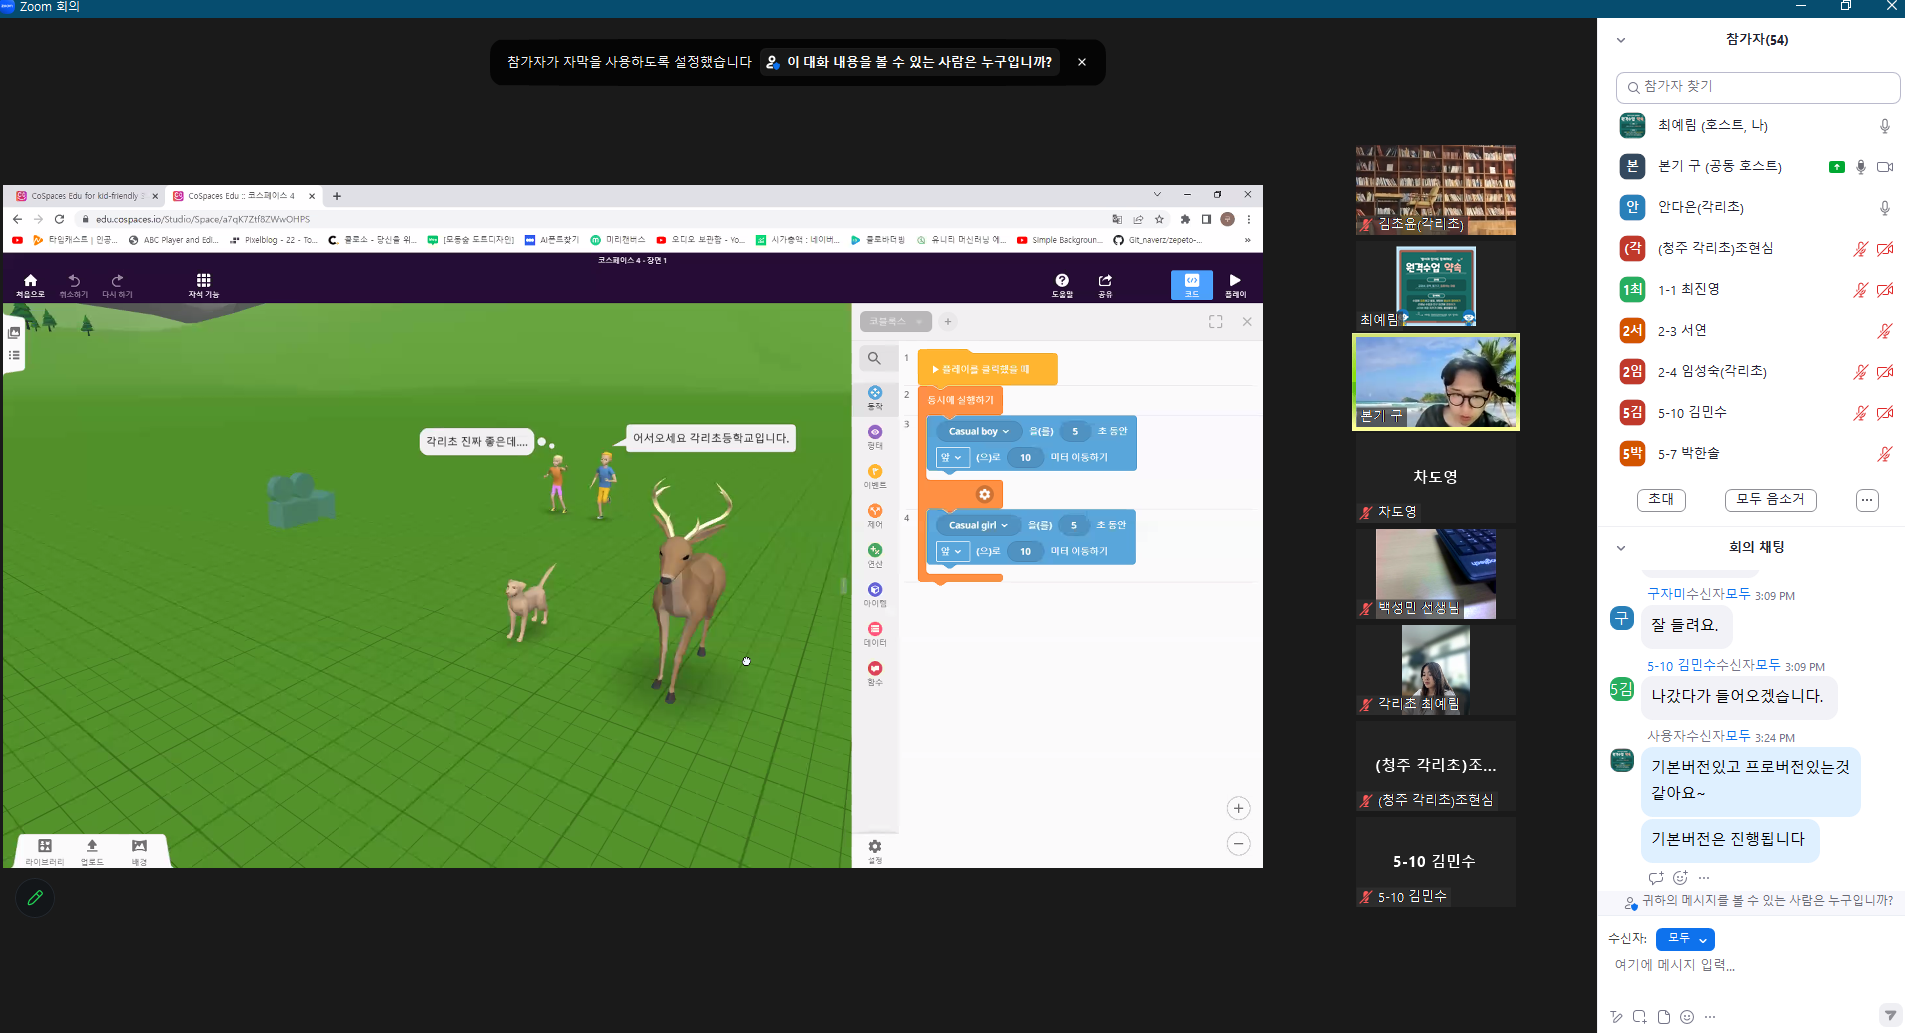
Task: Click the invite (초대) button
Action: pyautogui.click(x=1661, y=499)
